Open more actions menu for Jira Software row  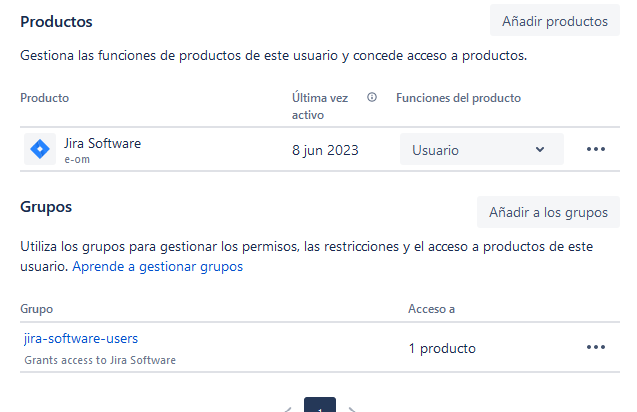coord(596,149)
